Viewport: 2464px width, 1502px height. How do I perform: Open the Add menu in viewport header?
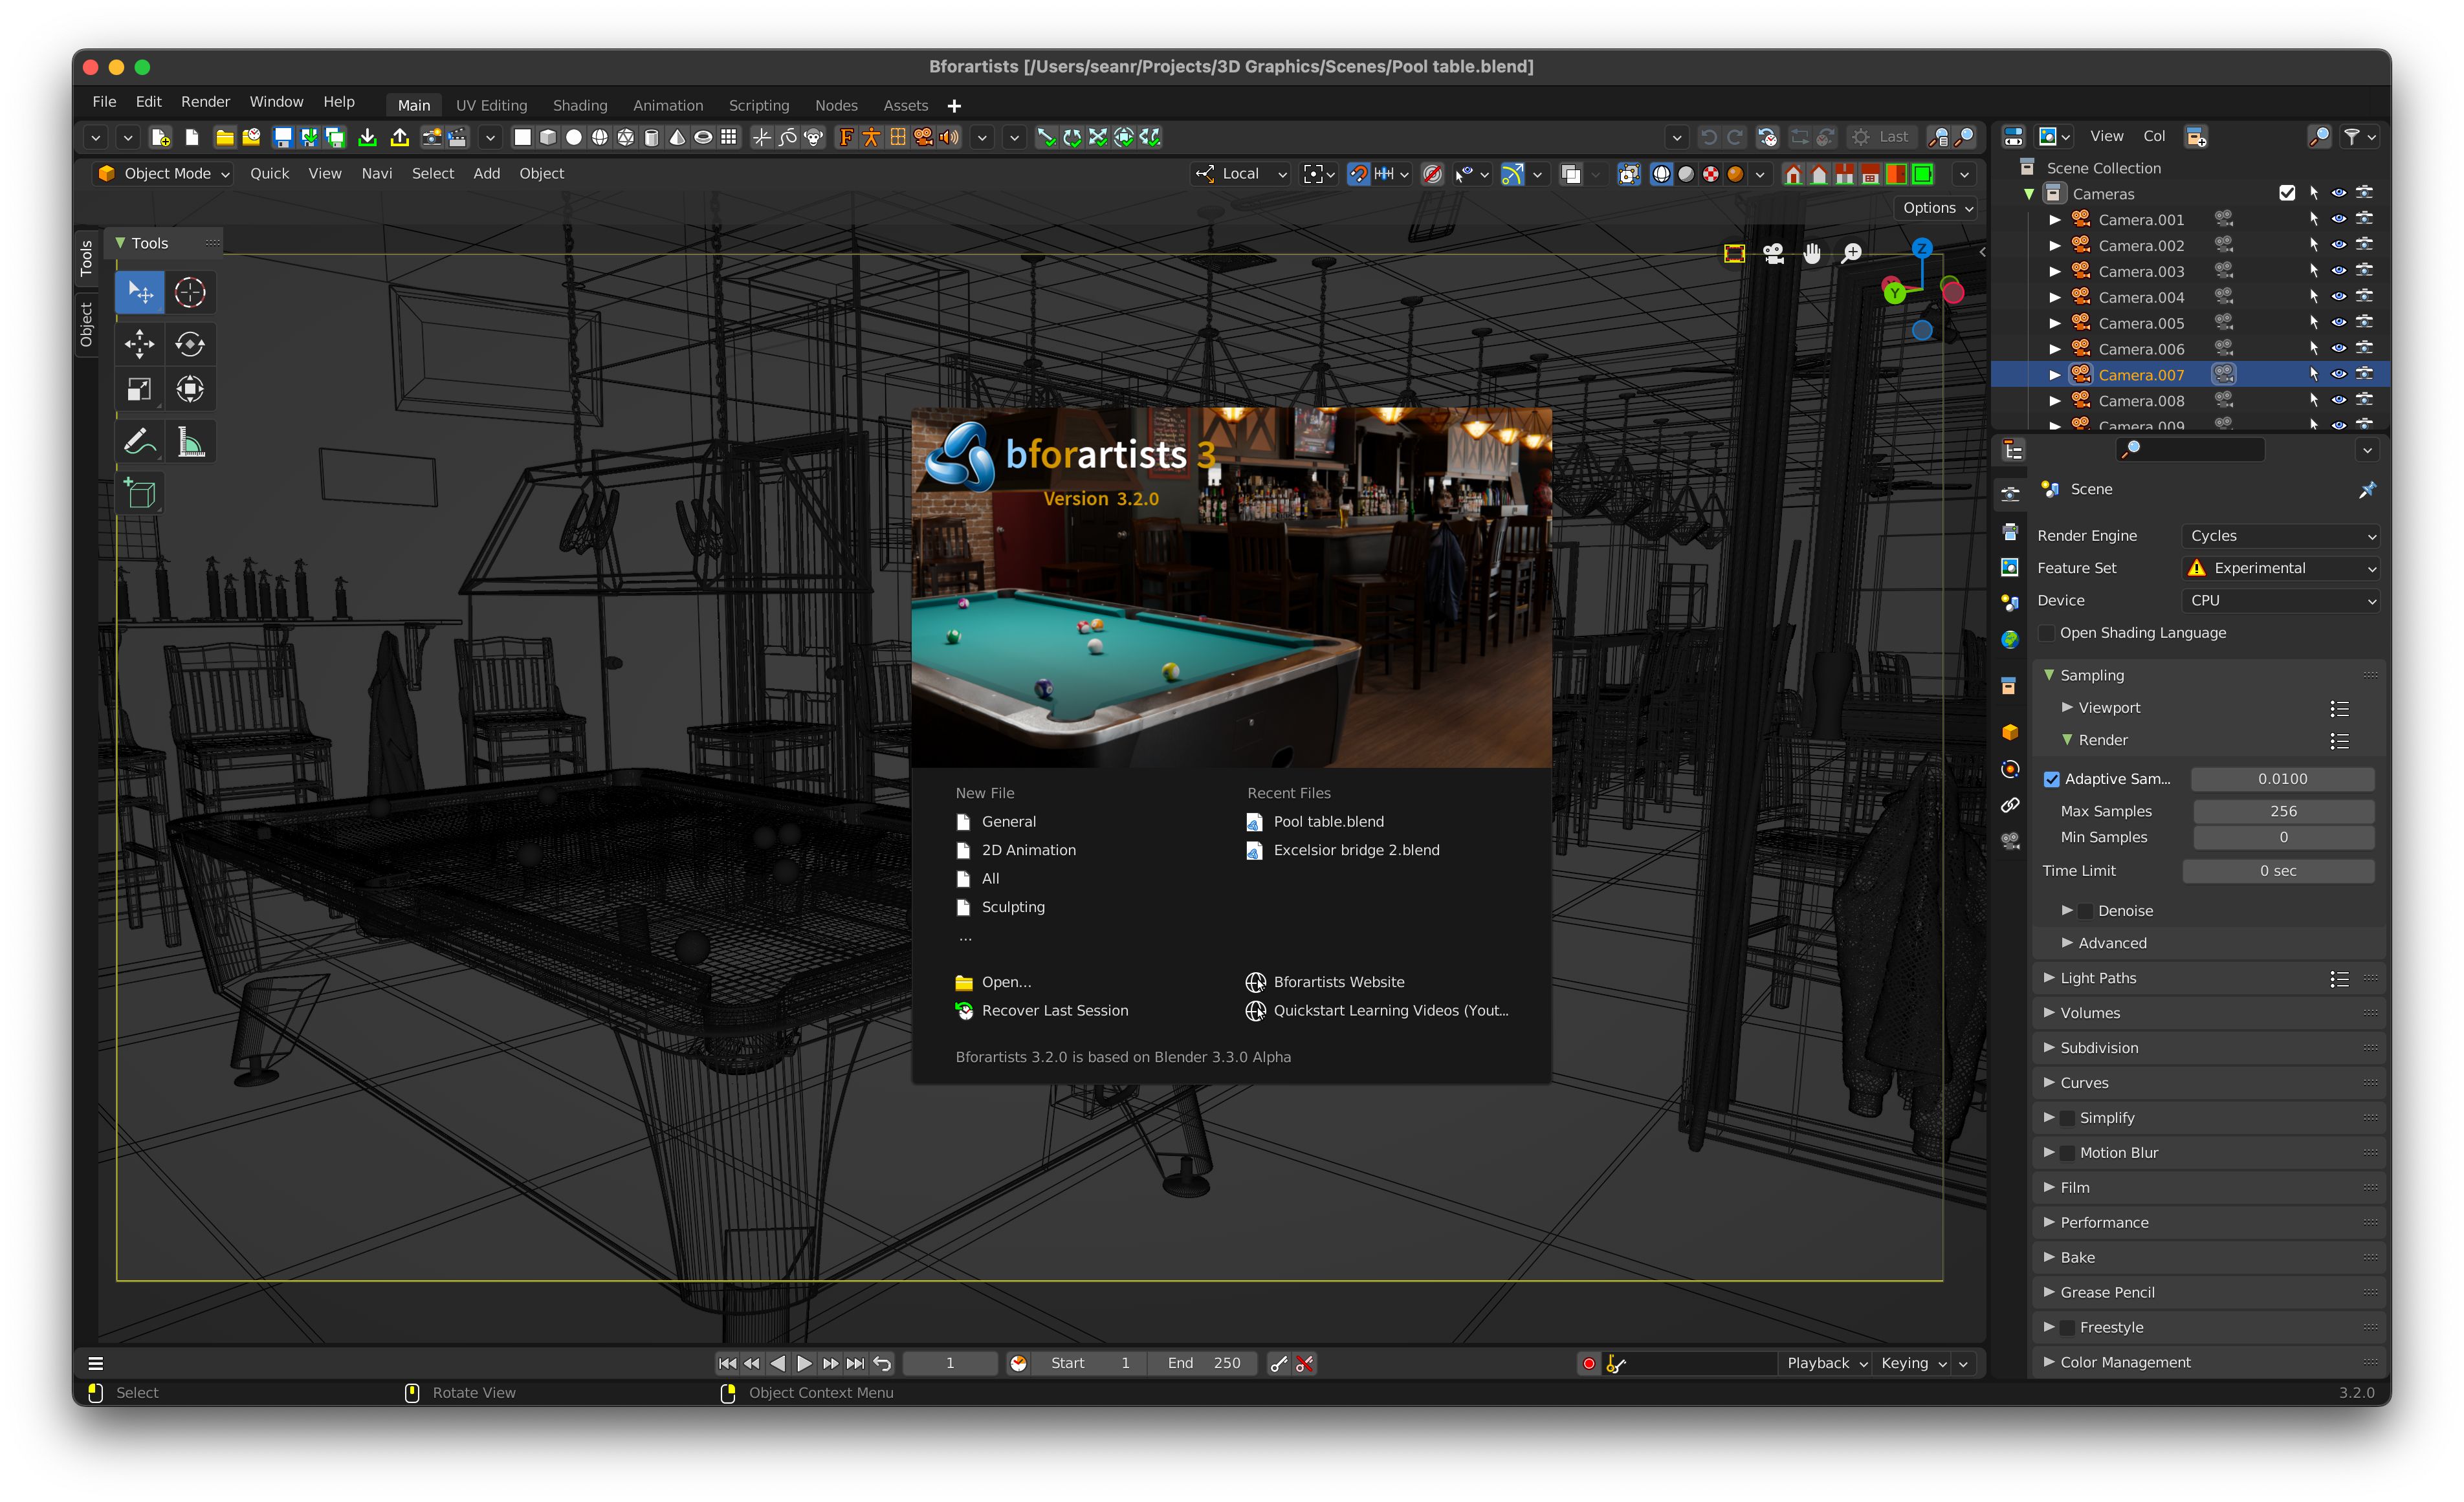(487, 173)
